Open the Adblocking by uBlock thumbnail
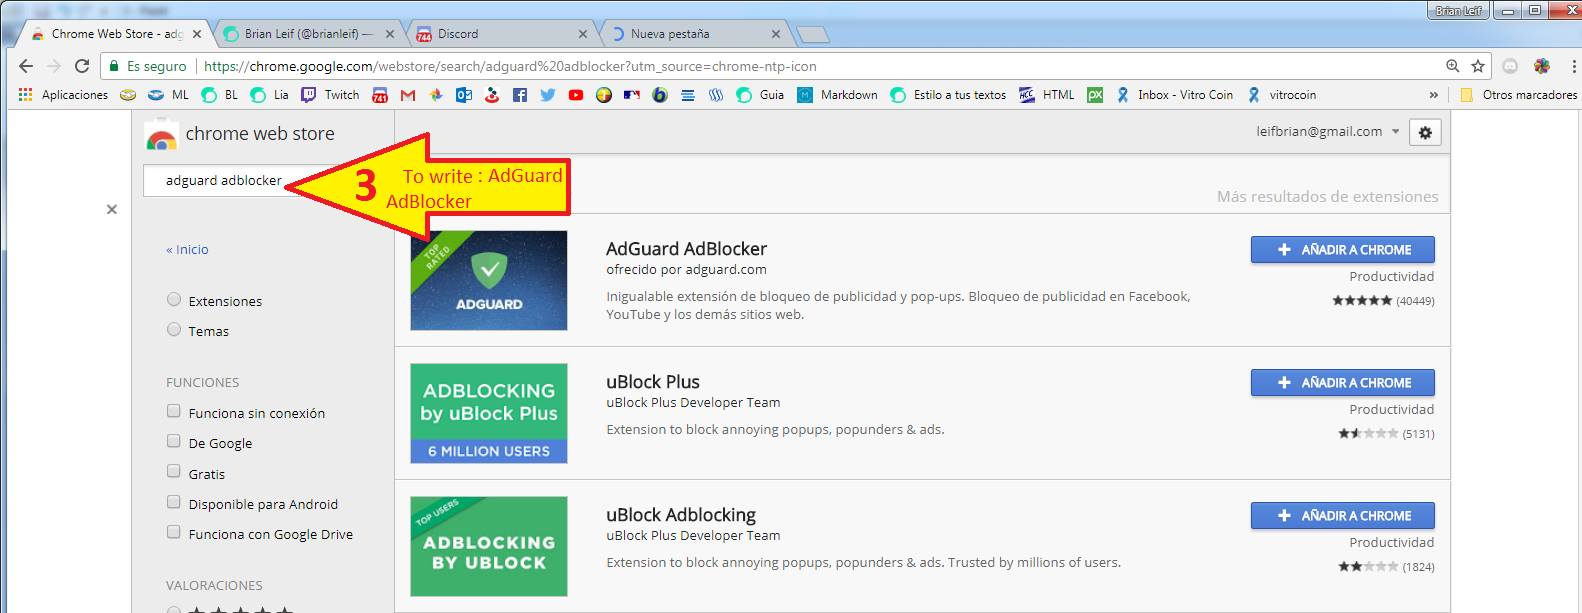Image resolution: width=1582 pixels, height=613 pixels. [489, 546]
